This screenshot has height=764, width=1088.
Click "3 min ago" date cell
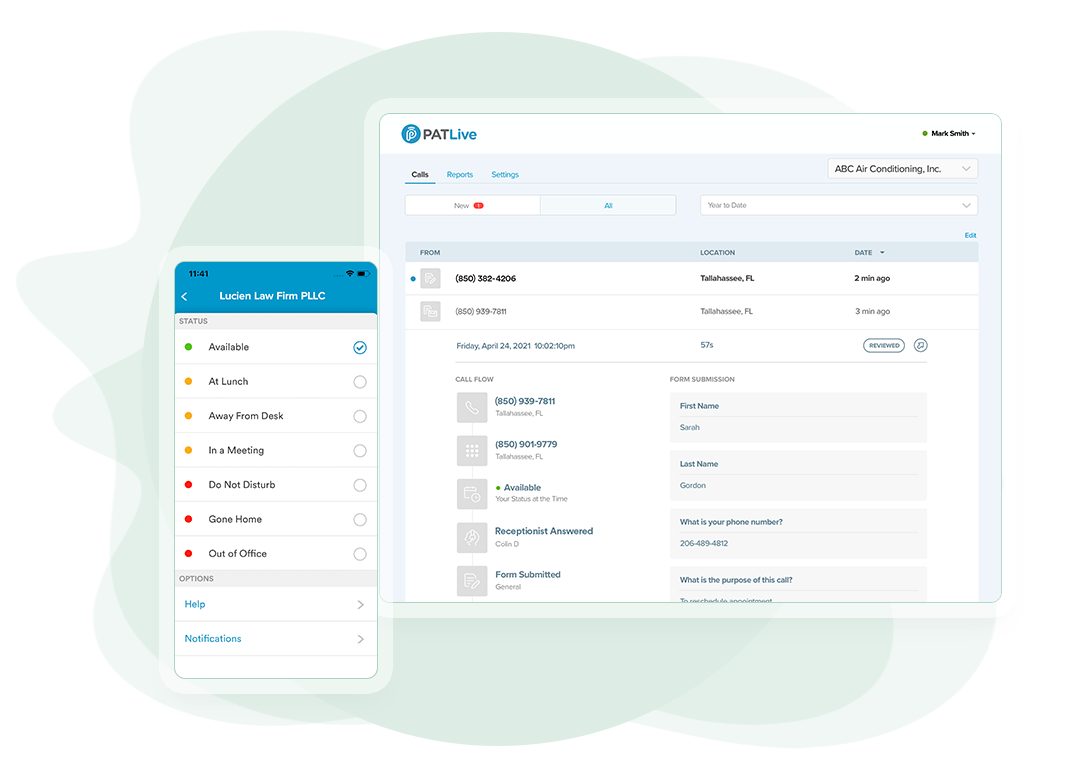point(872,312)
